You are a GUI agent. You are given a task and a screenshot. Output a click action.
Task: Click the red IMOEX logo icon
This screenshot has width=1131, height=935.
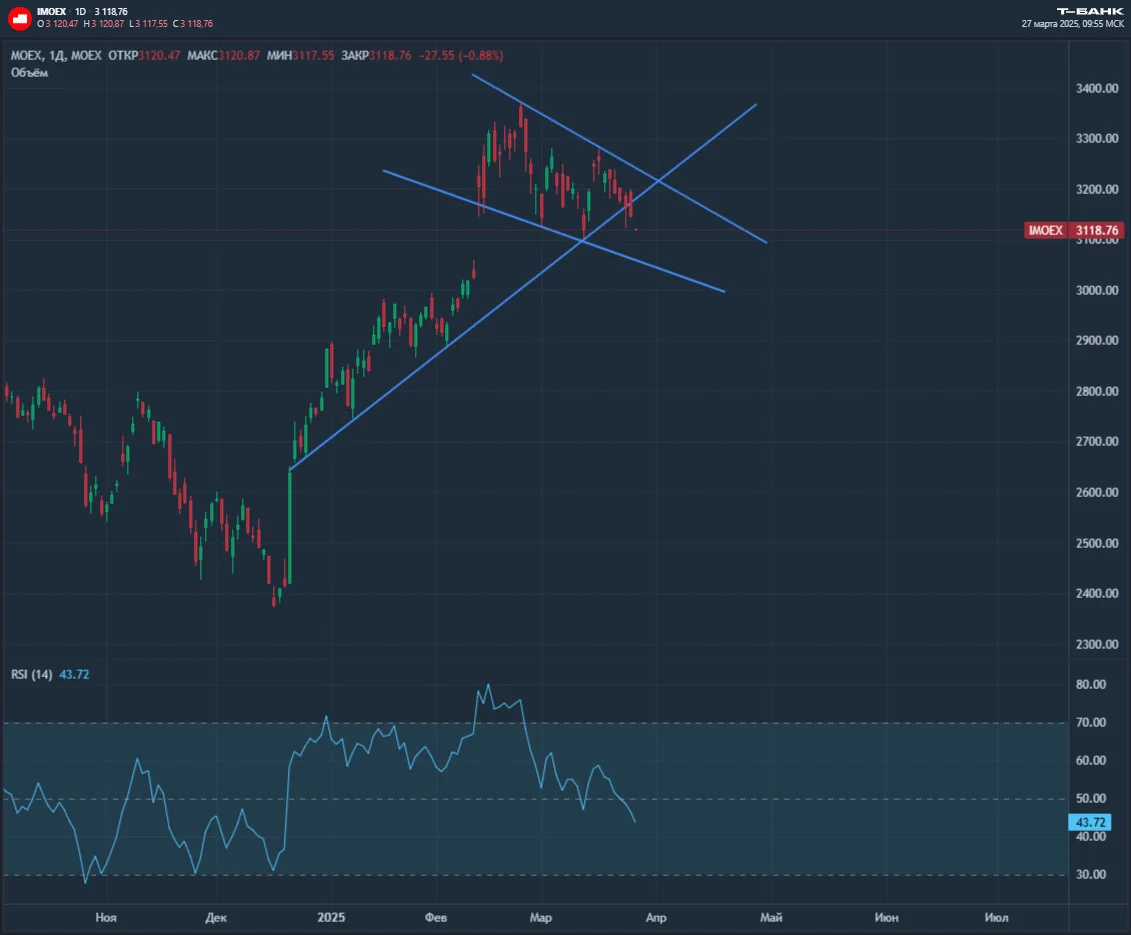19,18
